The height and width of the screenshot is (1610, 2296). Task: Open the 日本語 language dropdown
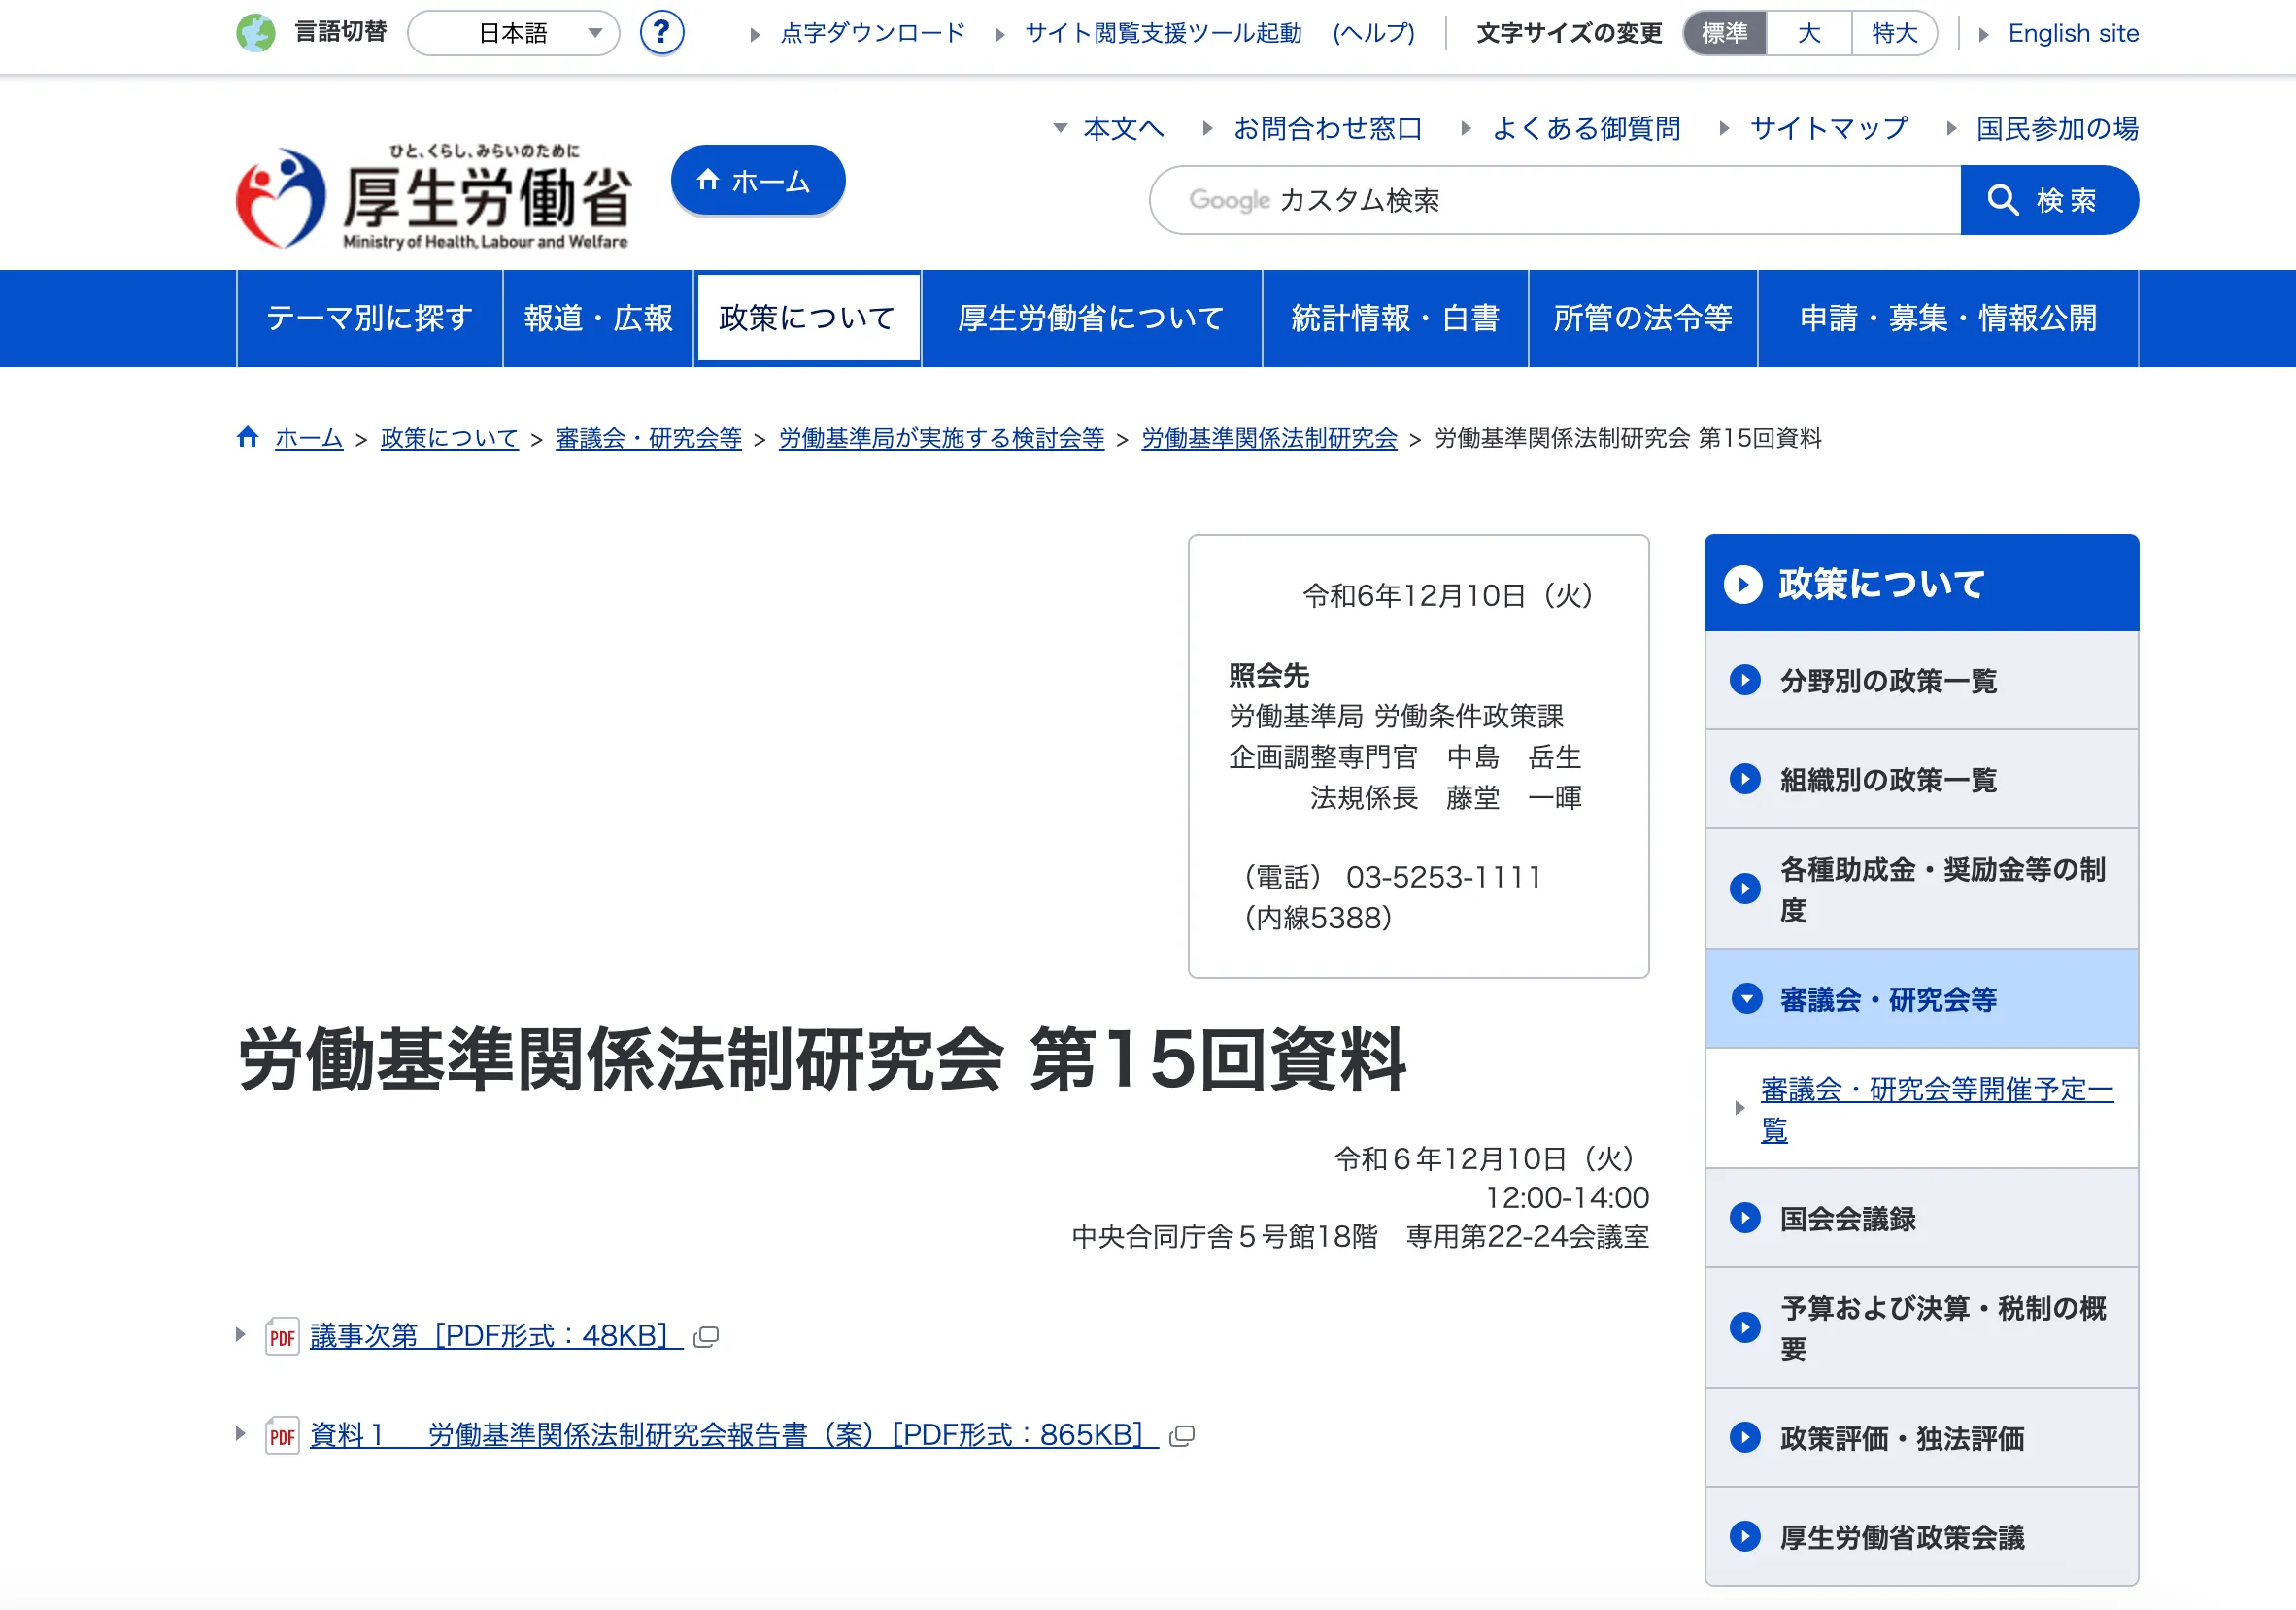513,32
